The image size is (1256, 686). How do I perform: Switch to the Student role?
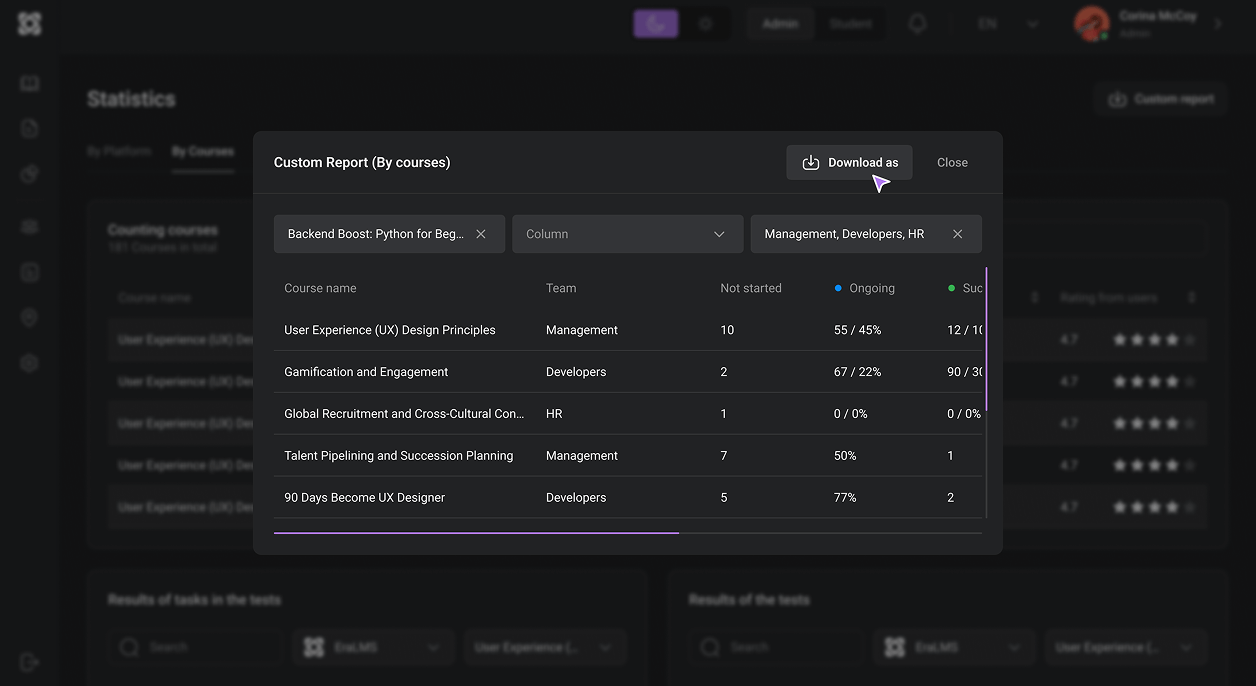[850, 23]
